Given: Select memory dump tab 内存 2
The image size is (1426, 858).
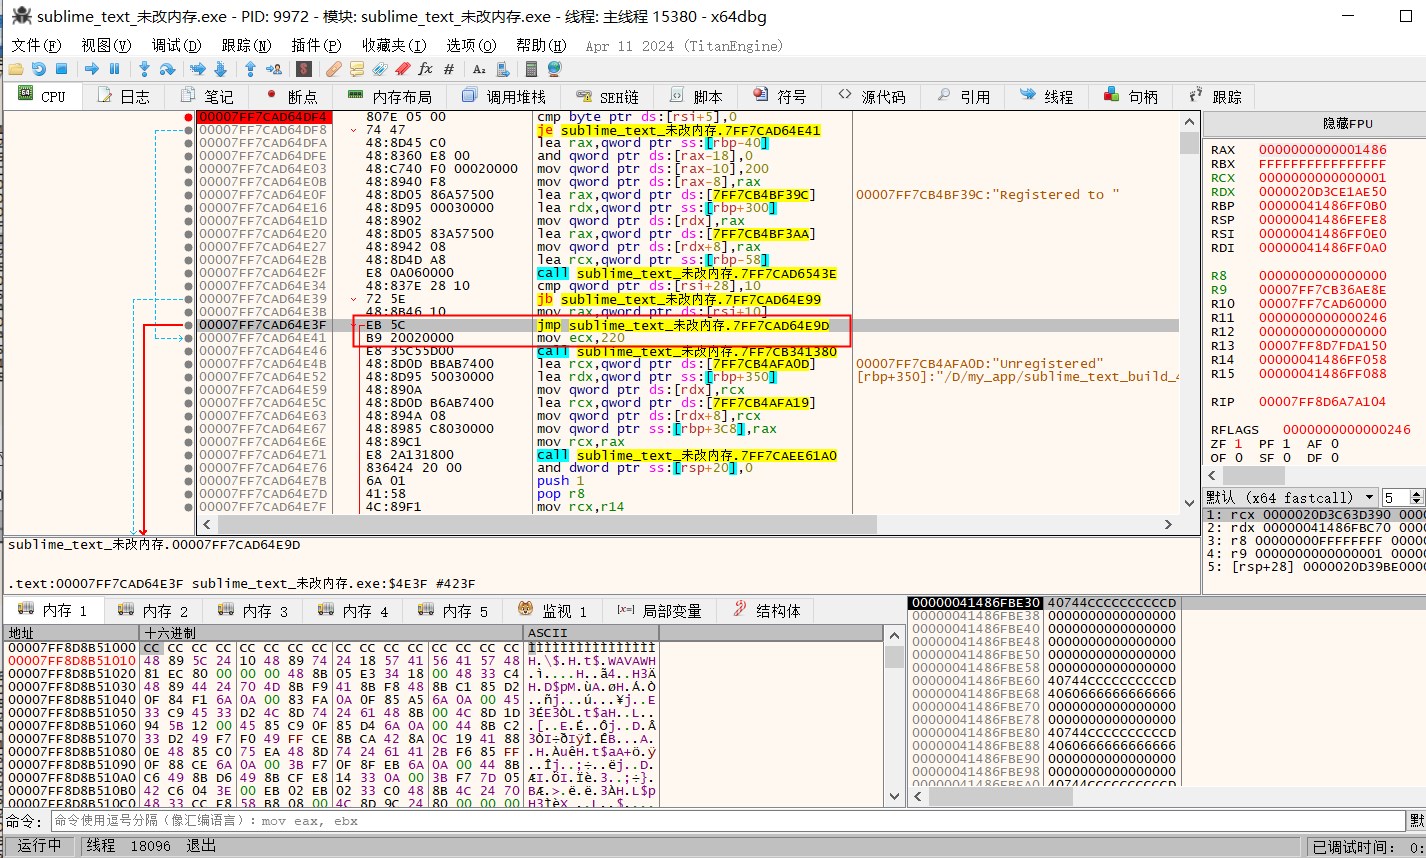Looking at the screenshot, I should pyautogui.click(x=155, y=611).
